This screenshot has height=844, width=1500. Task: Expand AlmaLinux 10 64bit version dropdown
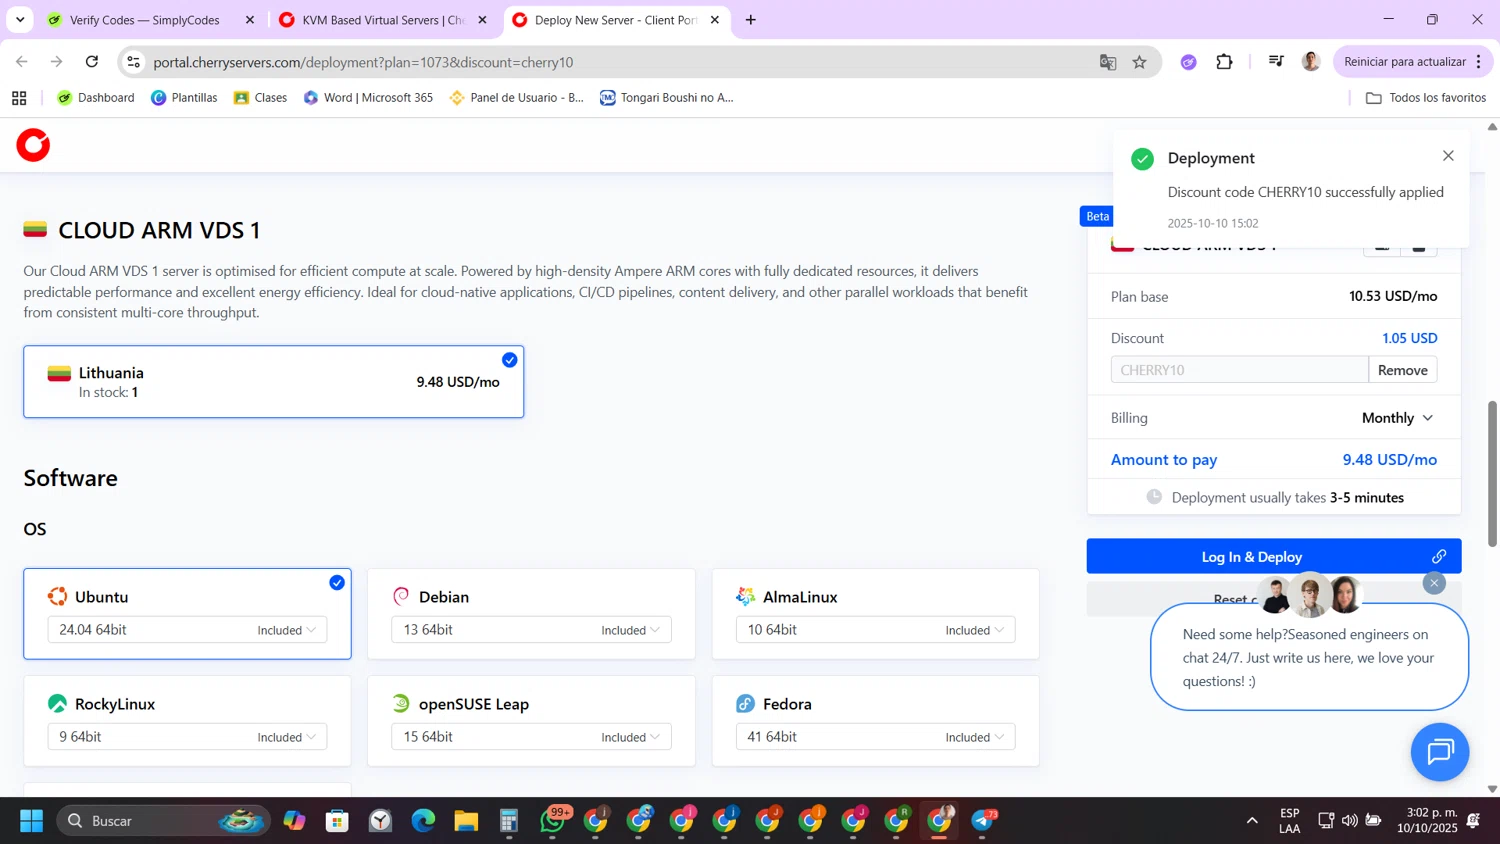click(x=875, y=630)
